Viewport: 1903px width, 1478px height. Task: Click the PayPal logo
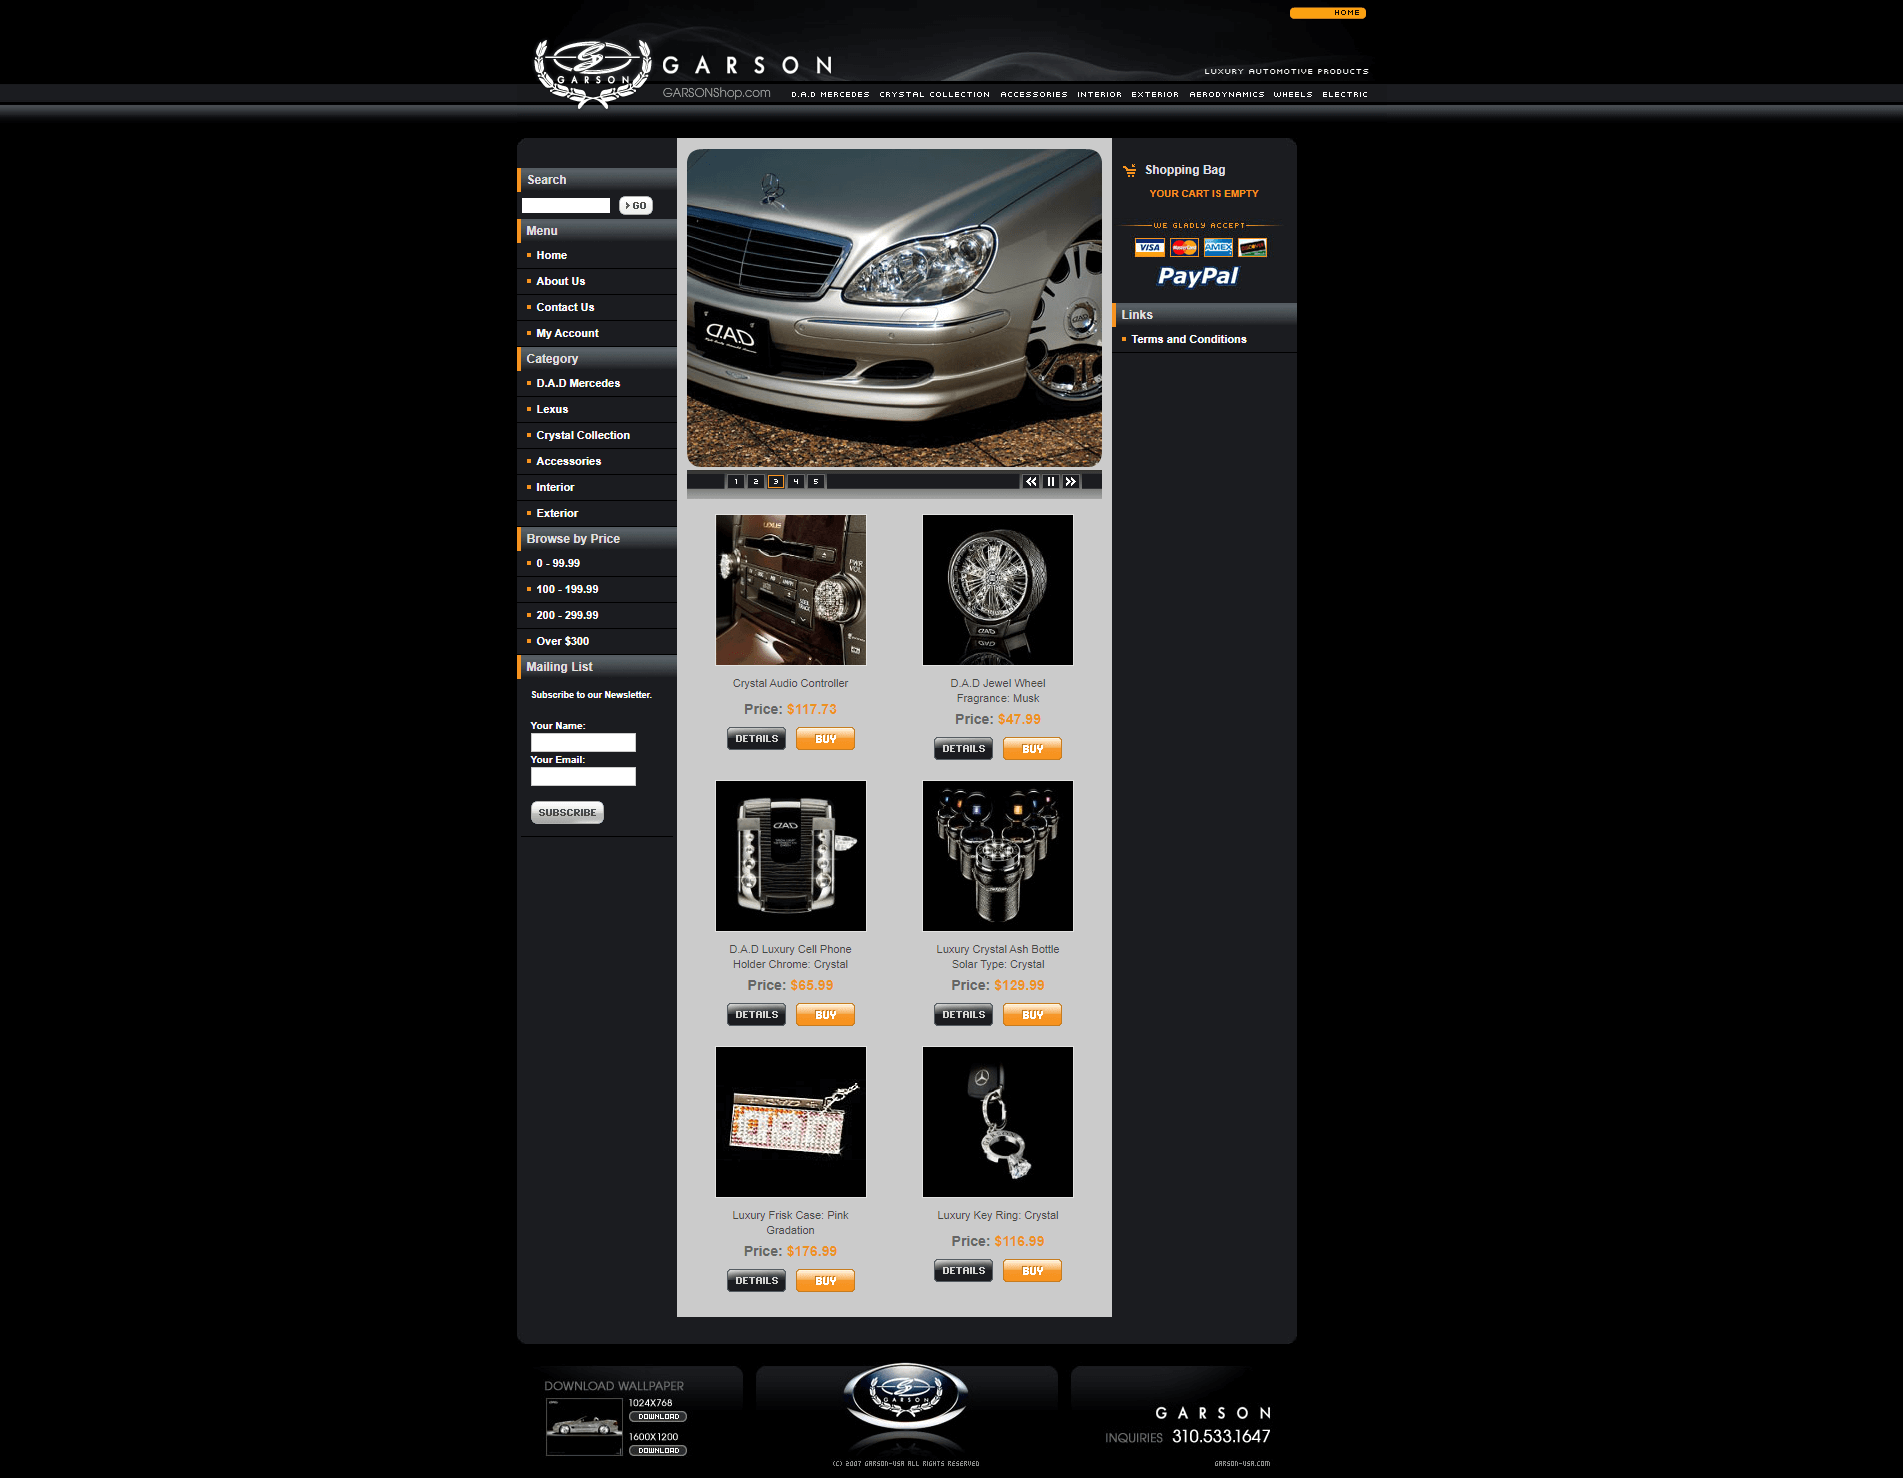1197,276
